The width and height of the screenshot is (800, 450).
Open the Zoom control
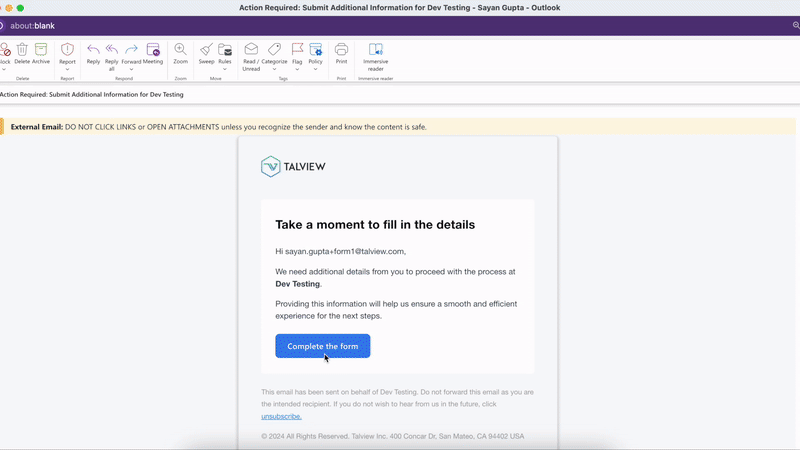tap(180, 54)
